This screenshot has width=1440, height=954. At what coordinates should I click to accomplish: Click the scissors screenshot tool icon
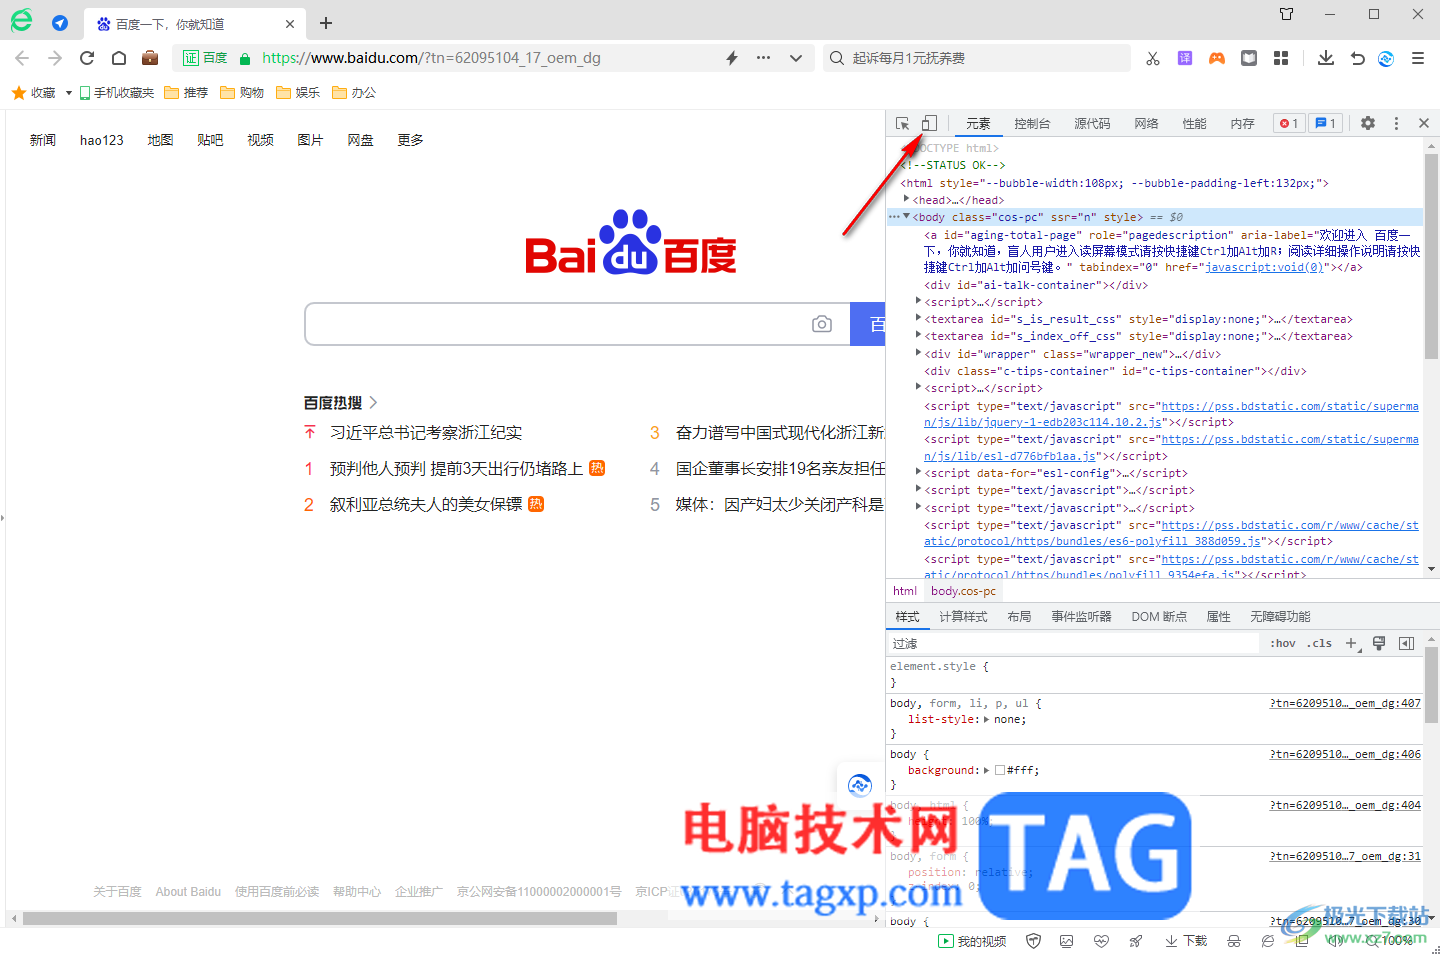[x=1153, y=58]
